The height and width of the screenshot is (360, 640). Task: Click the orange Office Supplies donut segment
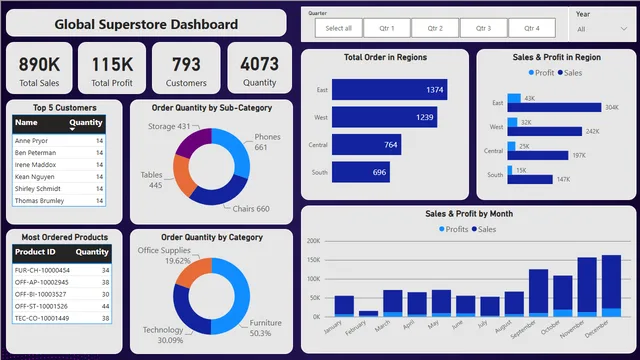click(193, 271)
